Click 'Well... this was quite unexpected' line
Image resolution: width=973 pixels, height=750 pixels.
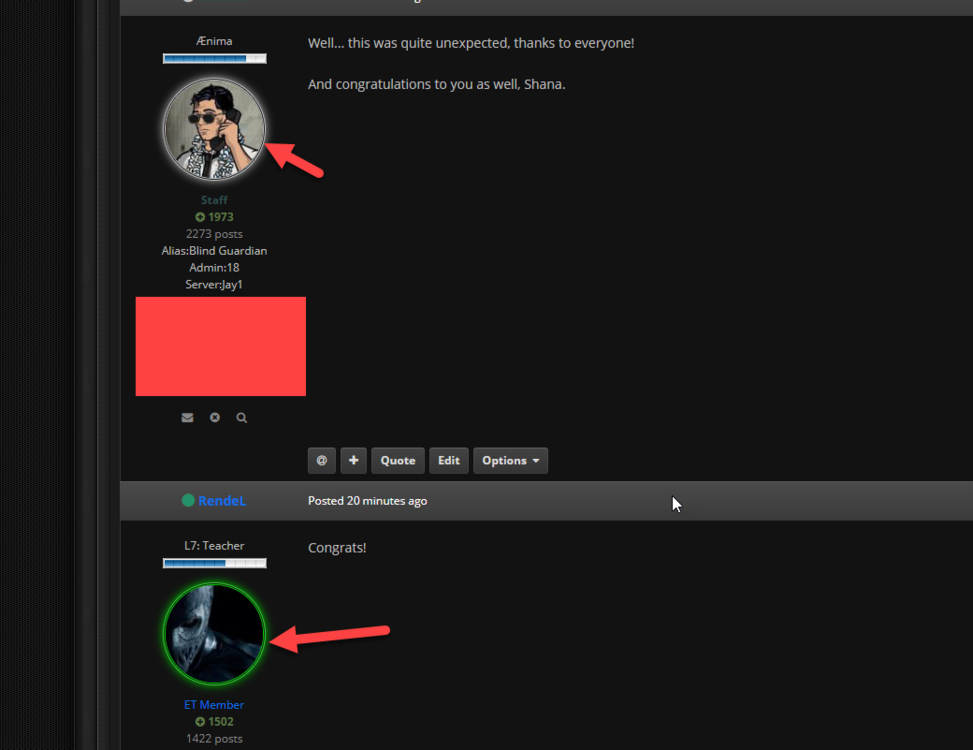click(x=471, y=43)
